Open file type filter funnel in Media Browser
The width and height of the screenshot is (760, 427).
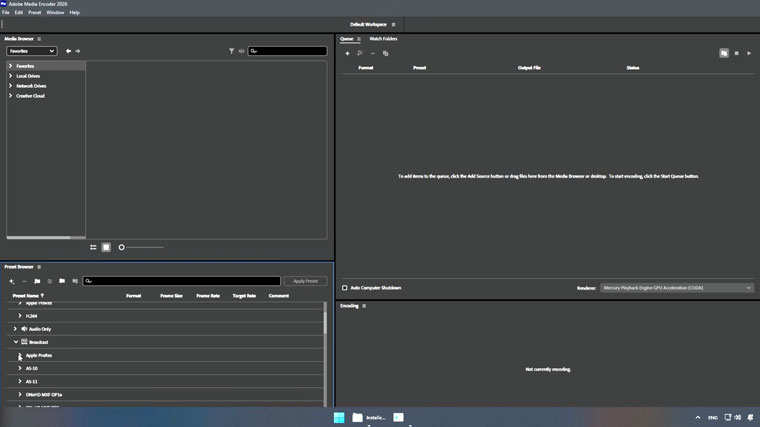(231, 51)
